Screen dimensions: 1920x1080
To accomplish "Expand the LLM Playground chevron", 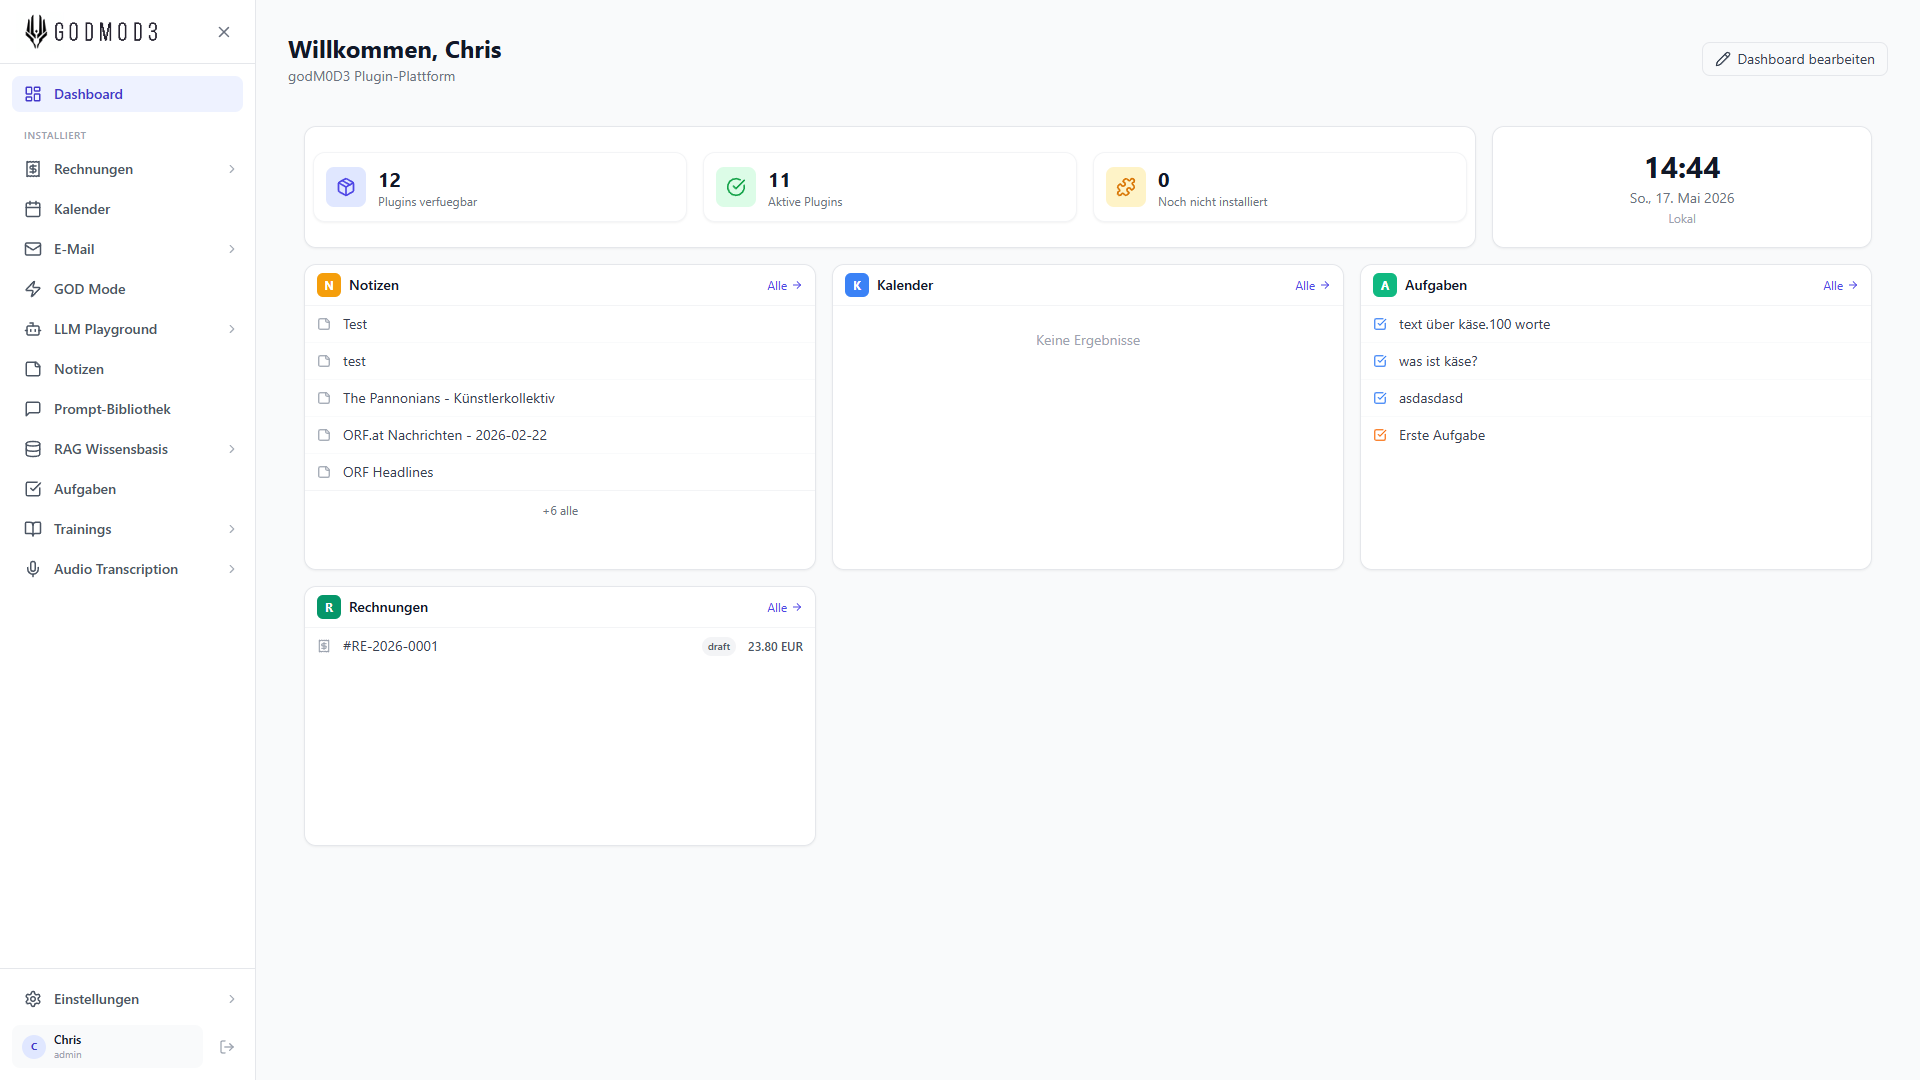I will [x=232, y=329].
